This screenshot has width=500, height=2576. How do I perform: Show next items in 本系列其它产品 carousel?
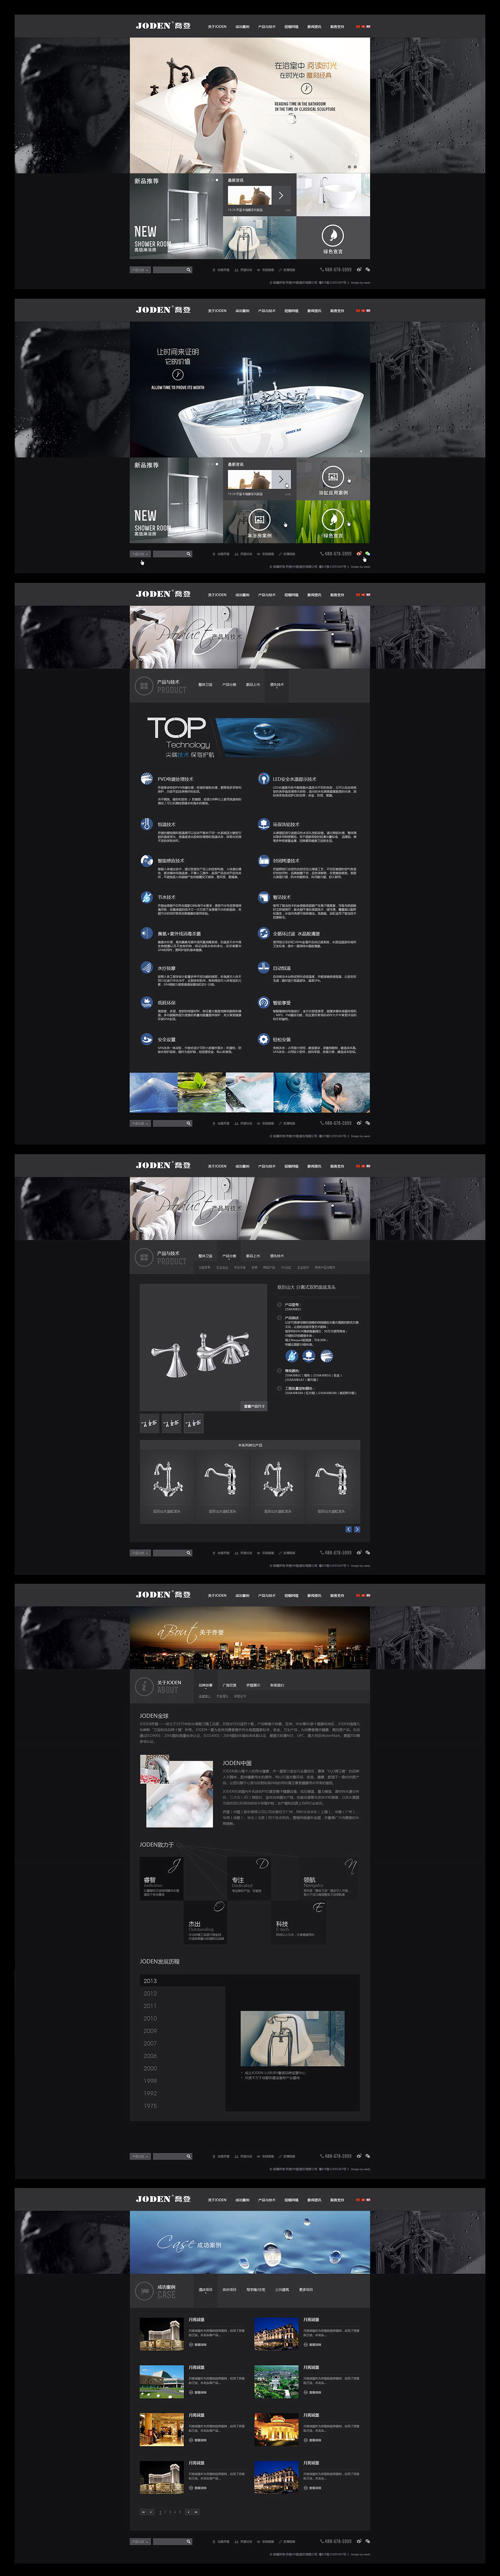pos(357,1529)
